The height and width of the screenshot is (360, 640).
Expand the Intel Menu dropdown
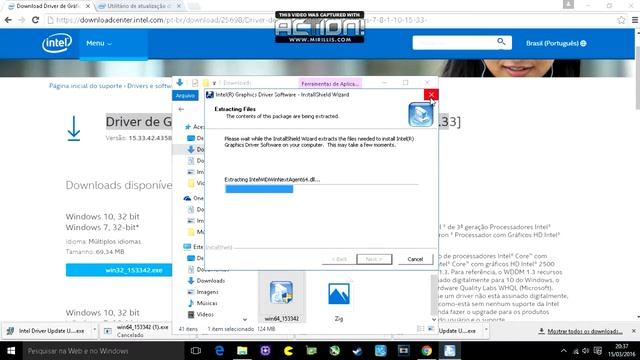click(99, 43)
